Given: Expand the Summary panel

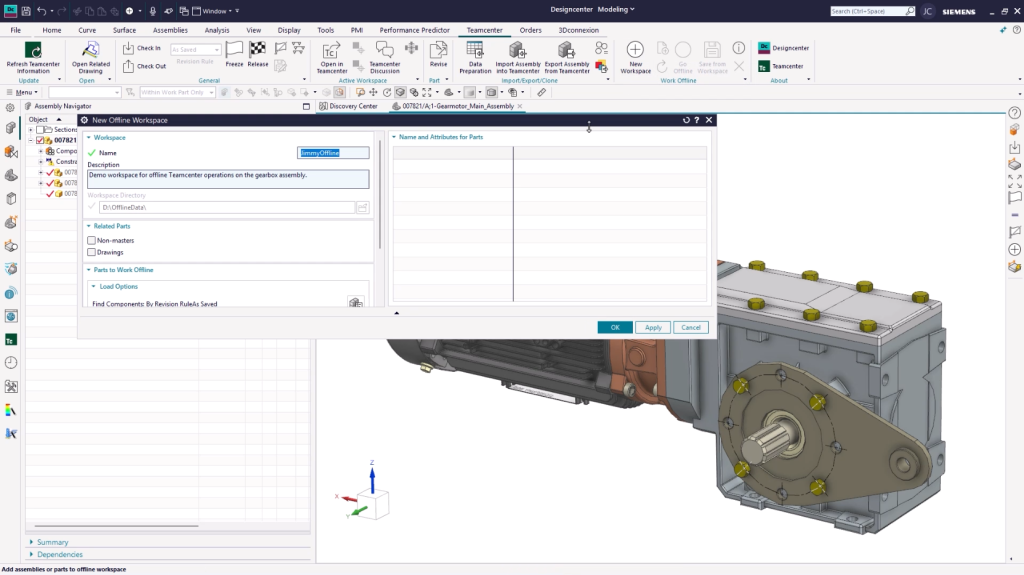Looking at the screenshot, I should [x=31, y=542].
